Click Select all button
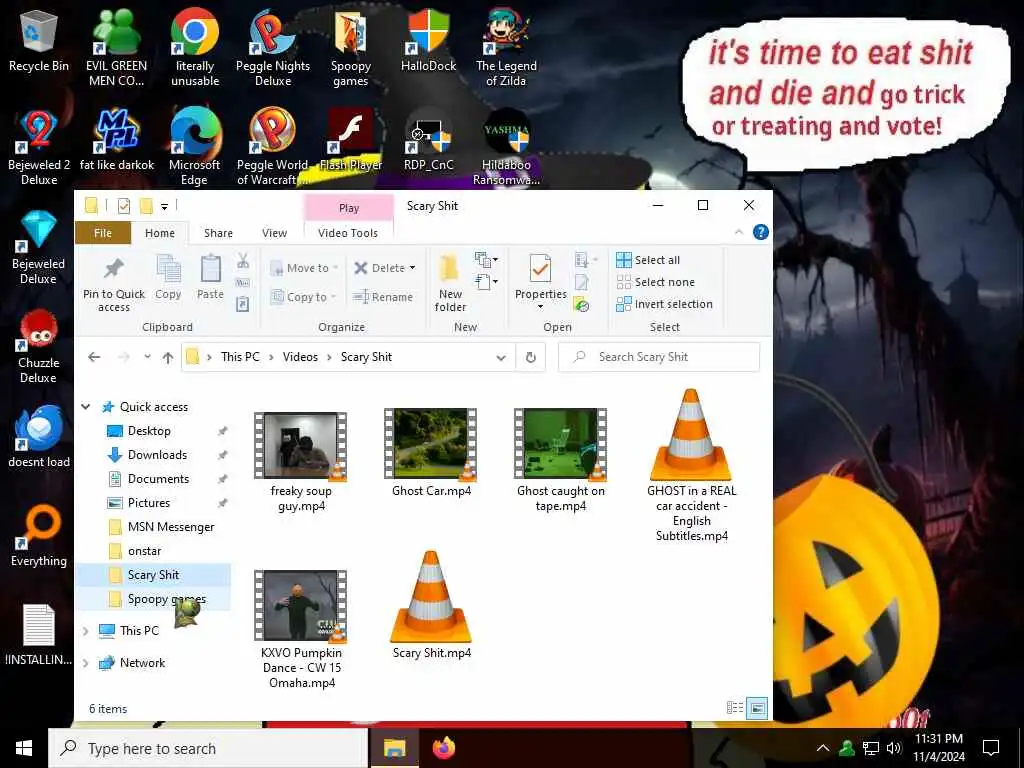This screenshot has height=768, width=1024. click(x=648, y=260)
